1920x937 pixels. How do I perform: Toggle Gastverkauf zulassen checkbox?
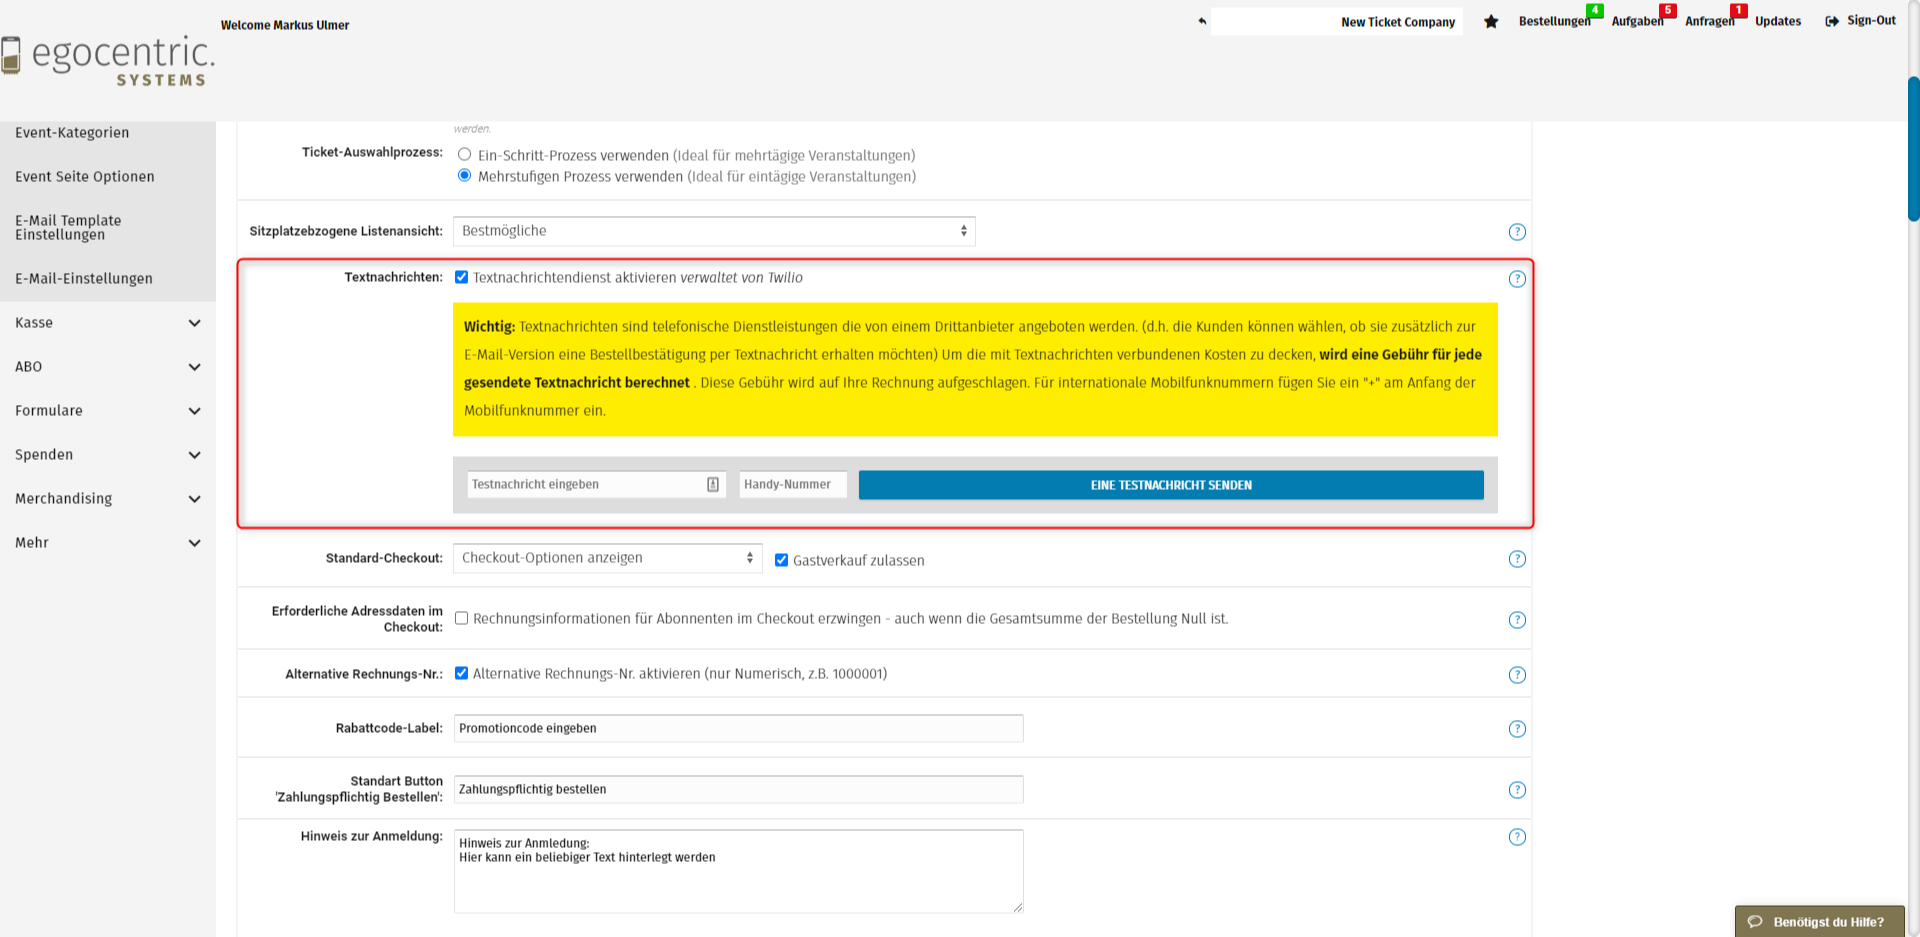(782, 560)
